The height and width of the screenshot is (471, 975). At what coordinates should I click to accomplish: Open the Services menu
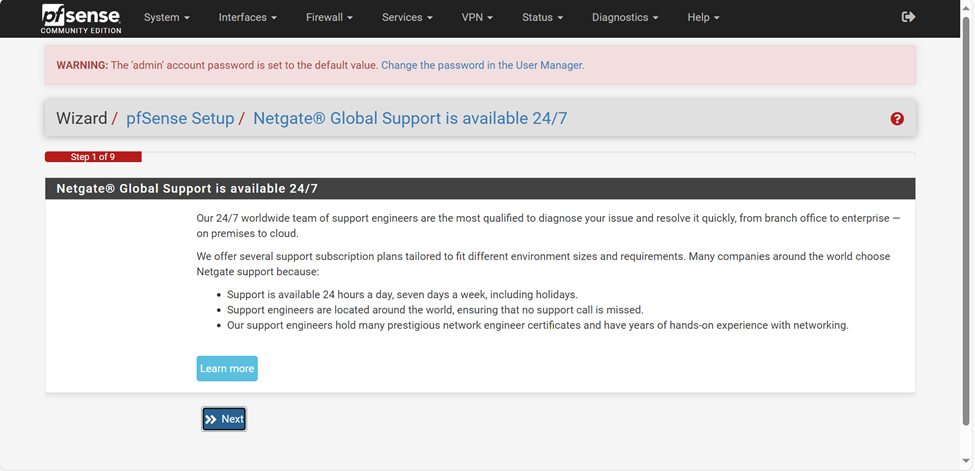(x=407, y=18)
